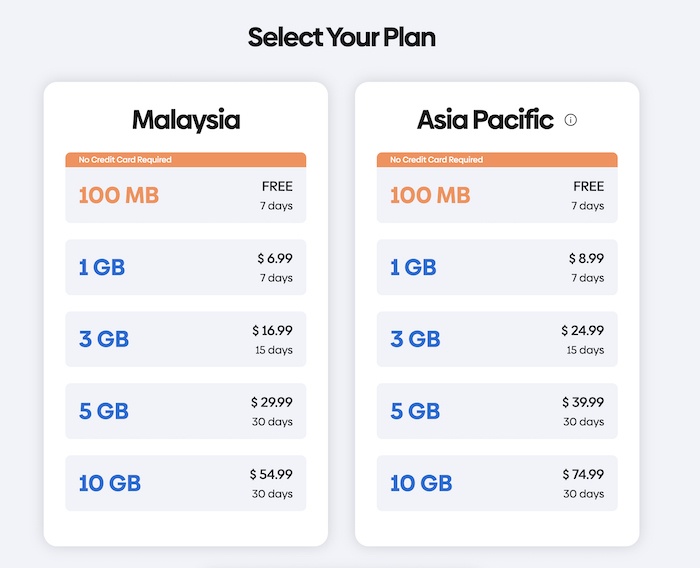
Task: Select the free 100 MB Malaysia plan
Action: 185,195
